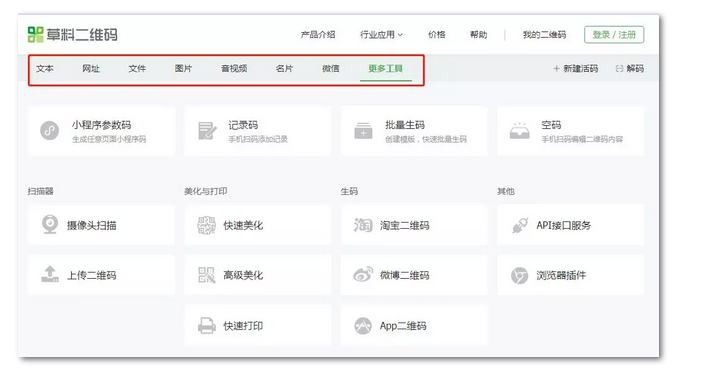Click the 批量生码 batch icon
Image resolution: width=702 pixels, height=376 pixels.
[363, 131]
